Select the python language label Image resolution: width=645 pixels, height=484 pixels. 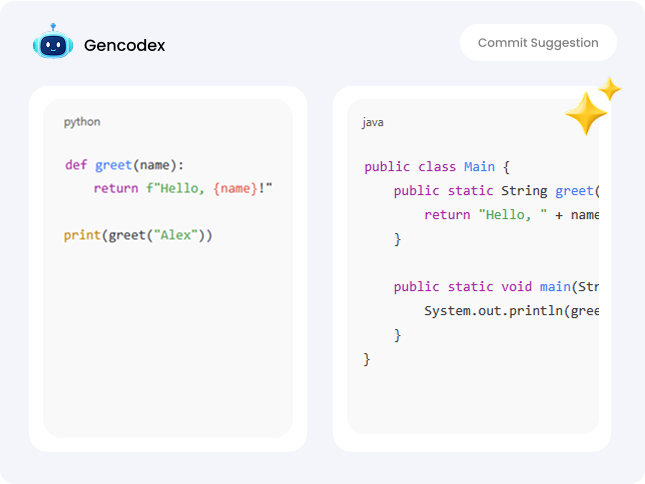pyautogui.click(x=82, y=122)
